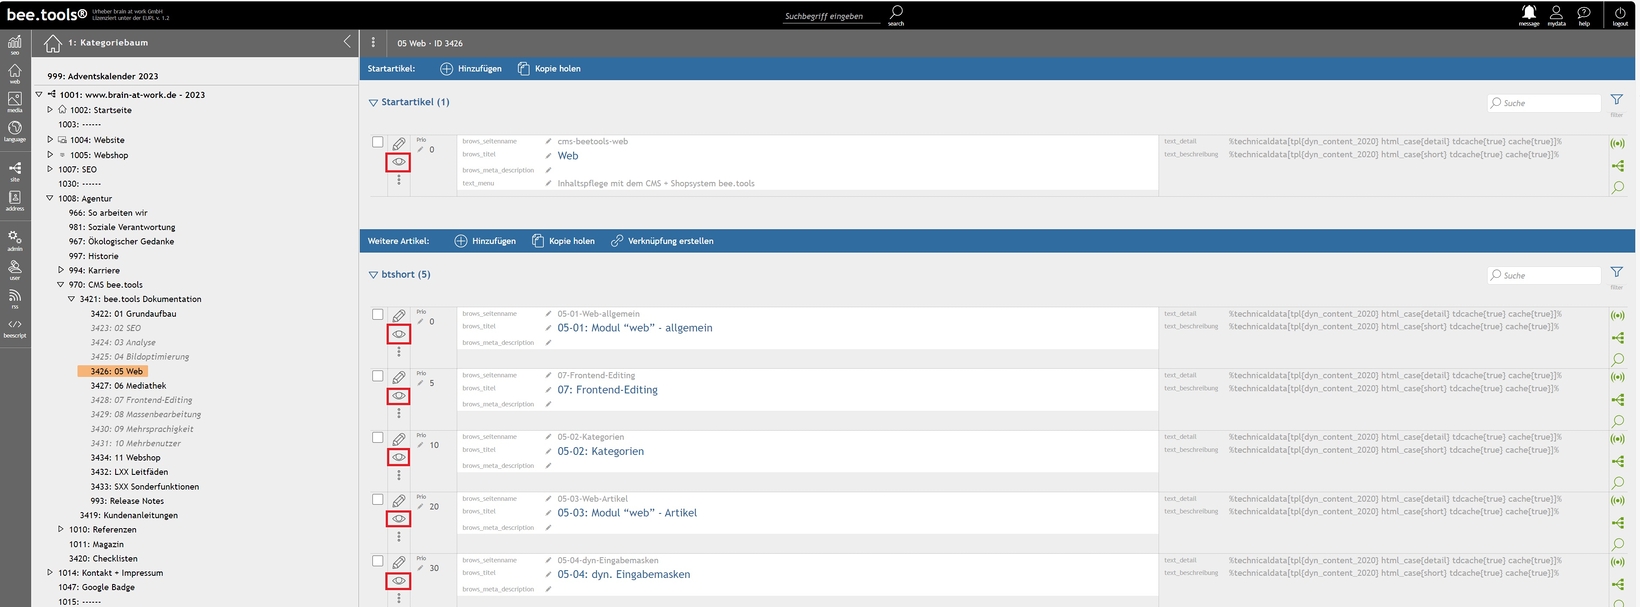Viewport: 1640px width, 607px height.
Task: Expand the 1004: Website node
Action: click(x=50, y=139)
